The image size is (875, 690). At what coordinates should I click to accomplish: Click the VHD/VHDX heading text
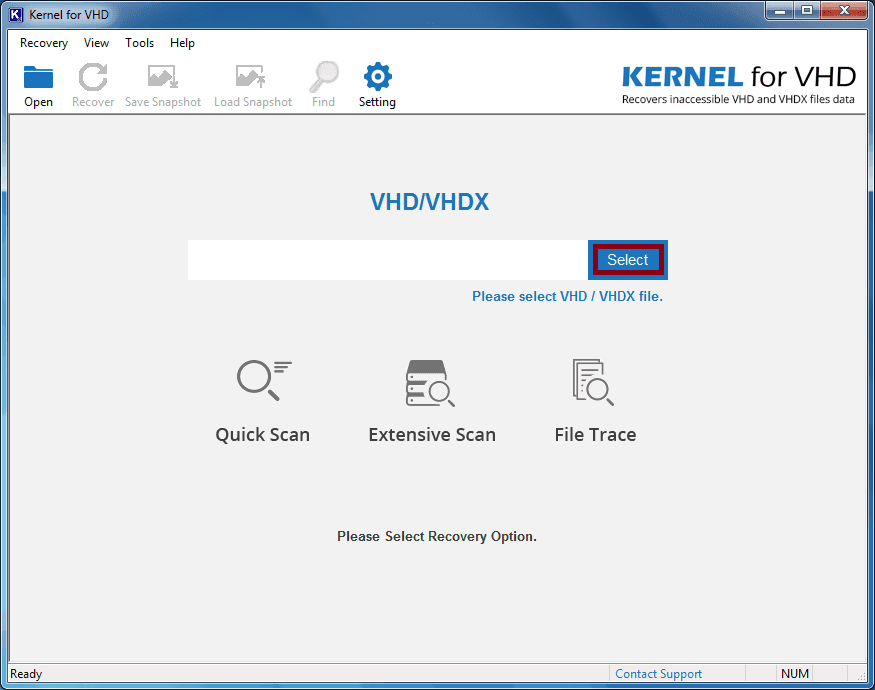coord(430,202)
